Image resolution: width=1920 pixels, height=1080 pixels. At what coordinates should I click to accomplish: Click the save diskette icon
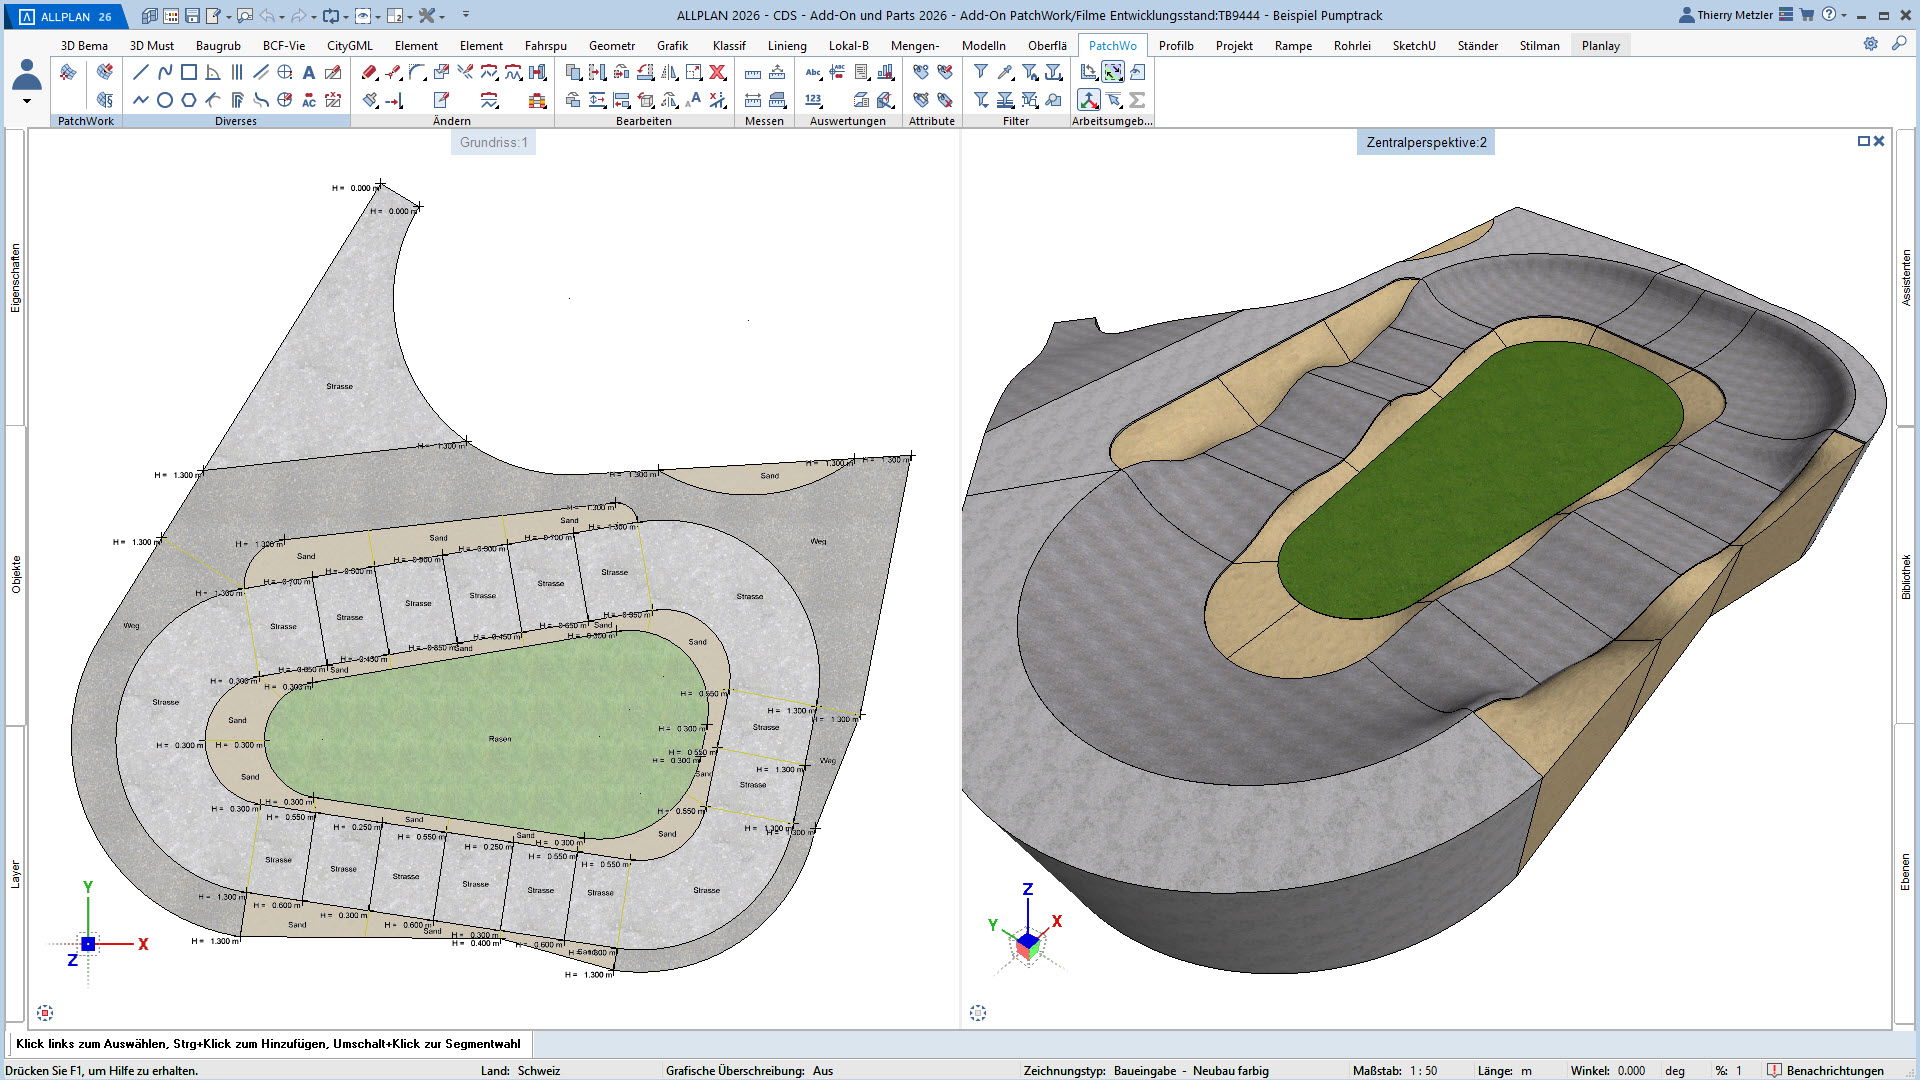coord(192,16)
